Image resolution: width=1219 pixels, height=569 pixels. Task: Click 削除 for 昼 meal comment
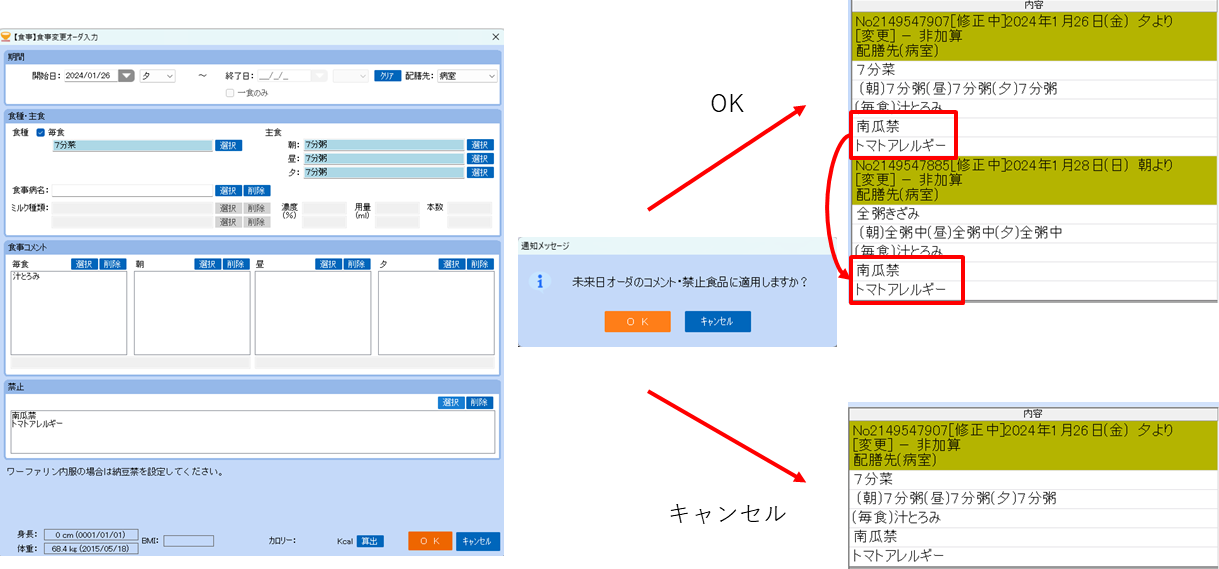tap(357, 265)
